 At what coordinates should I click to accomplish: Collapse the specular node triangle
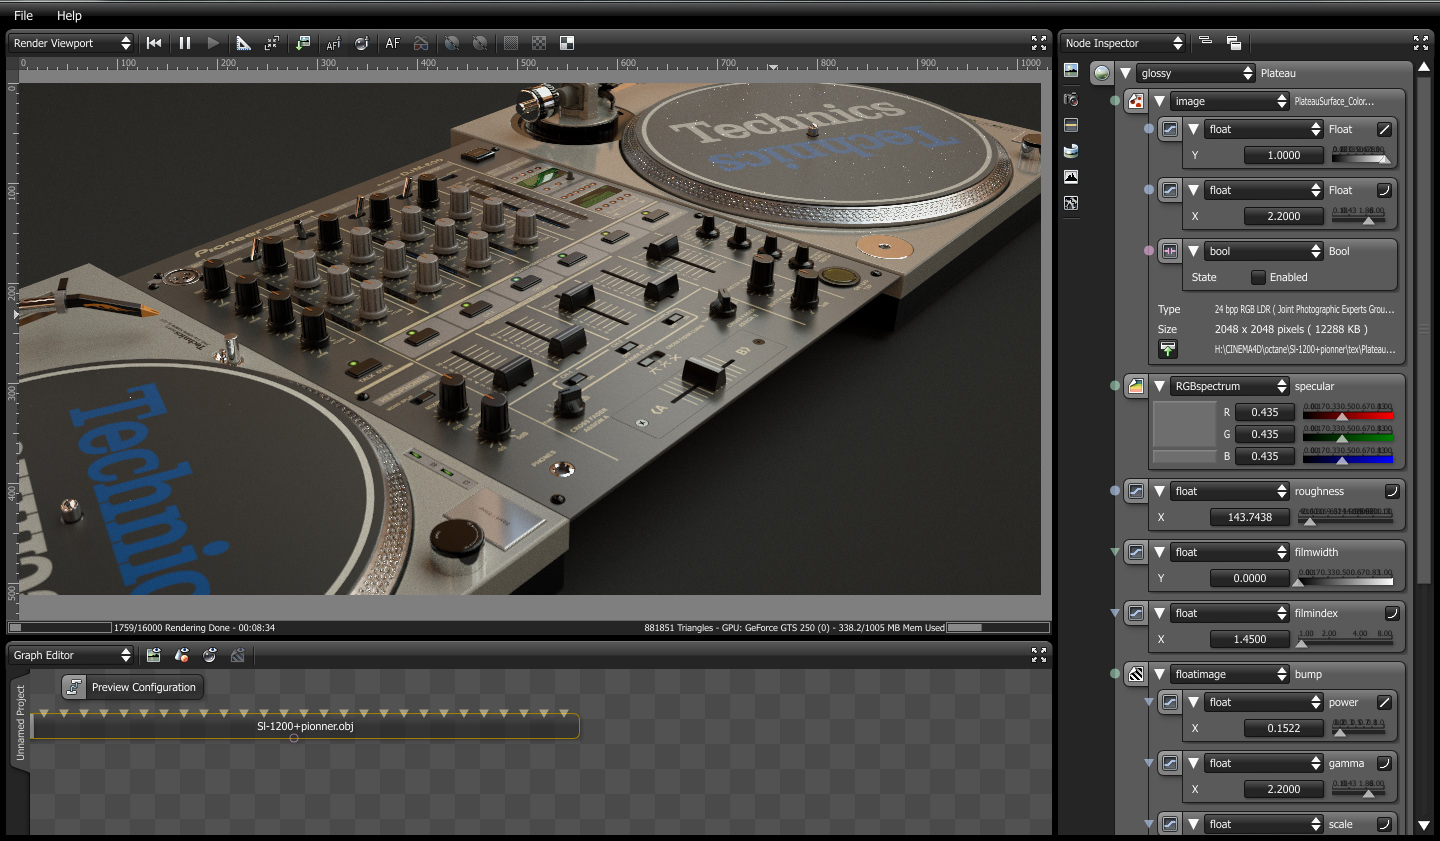coord(1159,386)
